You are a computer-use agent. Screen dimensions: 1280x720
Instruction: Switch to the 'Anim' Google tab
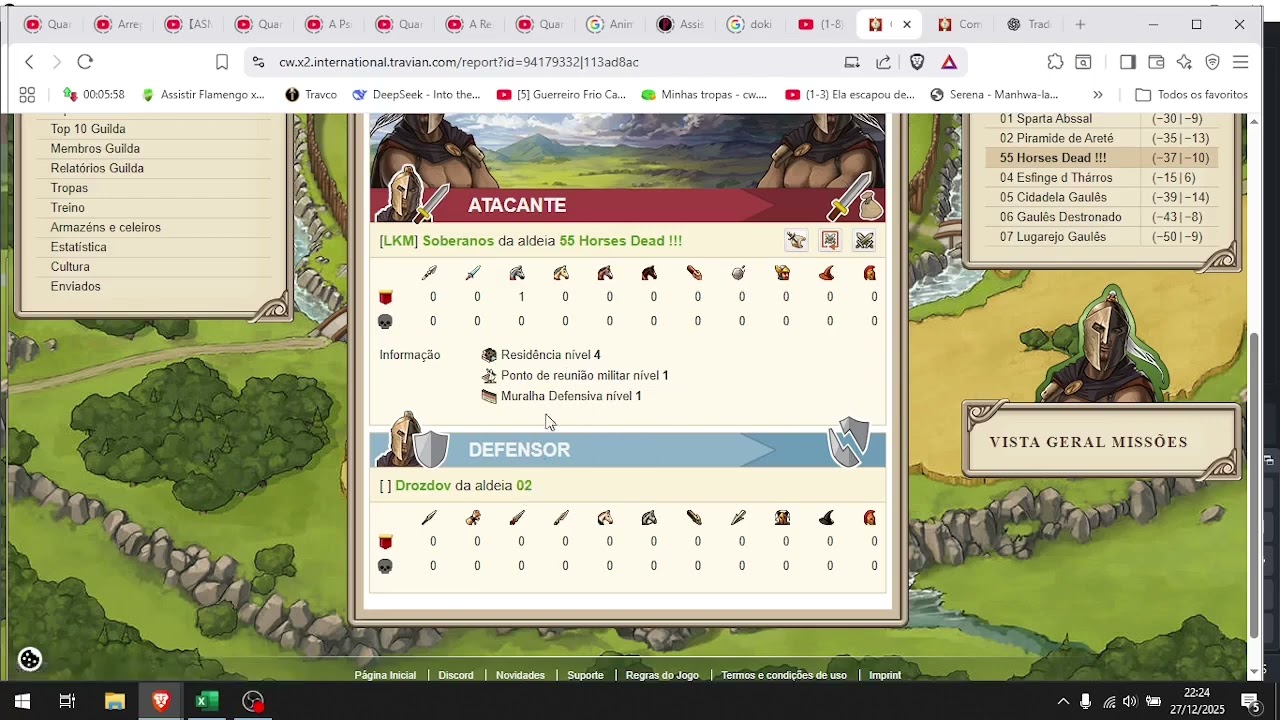tap(610, 24)
